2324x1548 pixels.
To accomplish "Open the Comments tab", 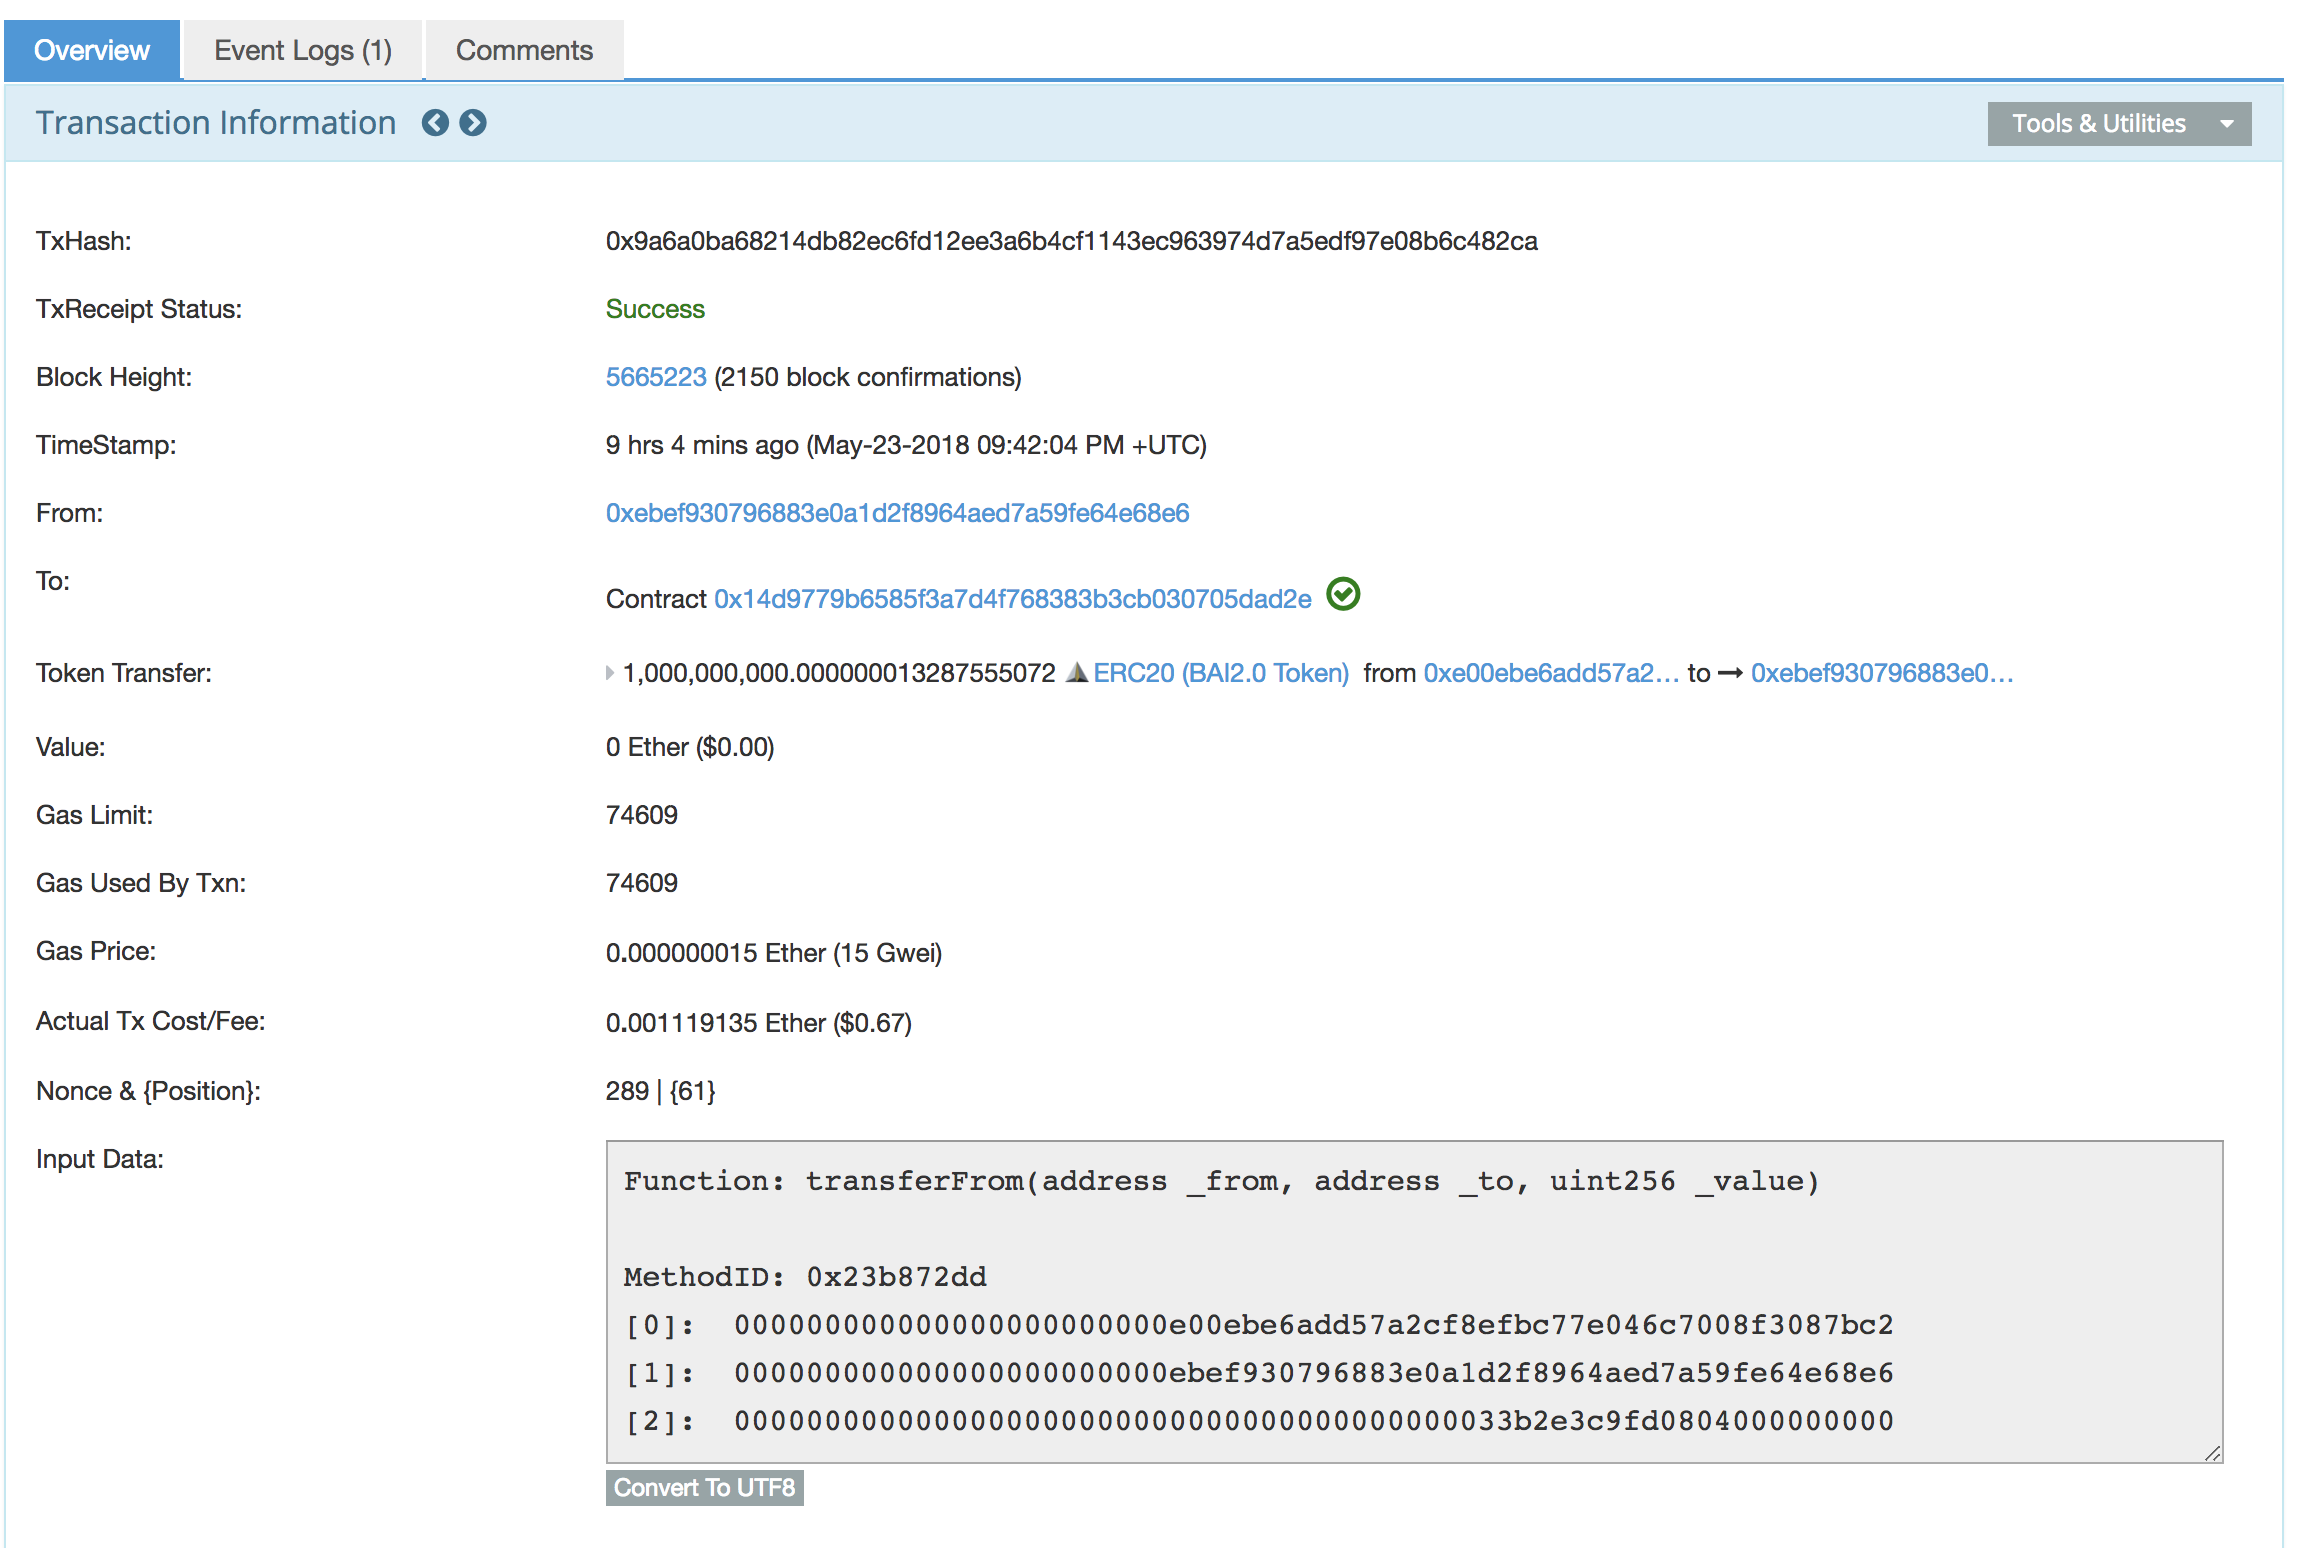I will coord(524,50).
